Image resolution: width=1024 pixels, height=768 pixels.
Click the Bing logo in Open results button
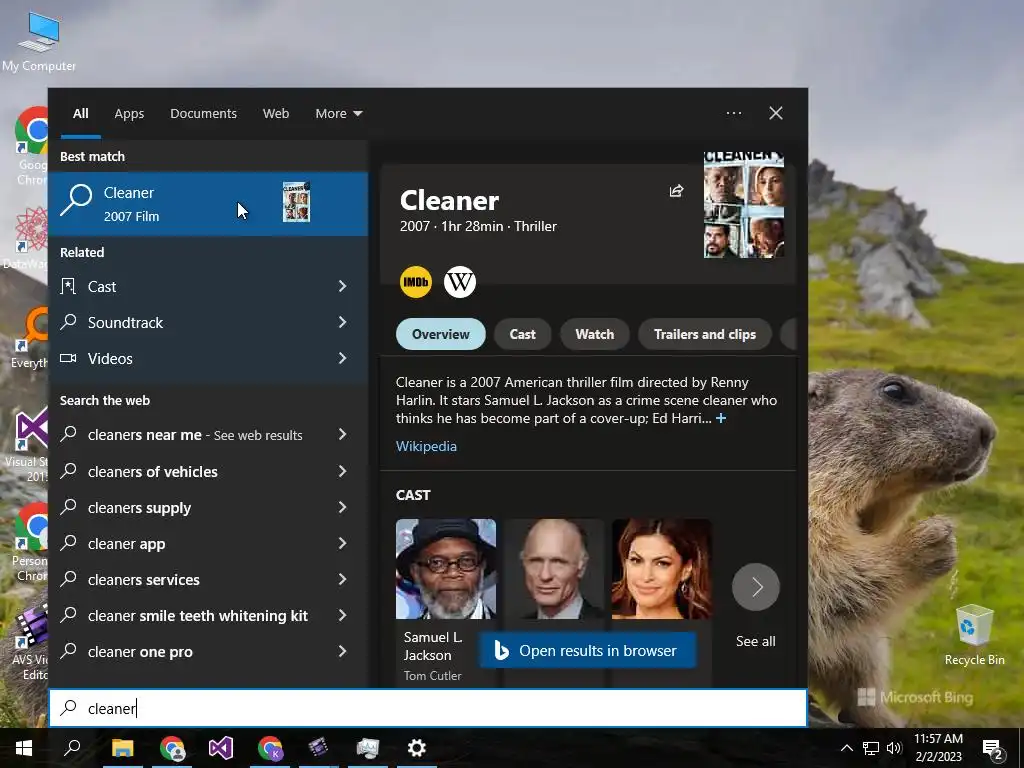pos(501,650)
